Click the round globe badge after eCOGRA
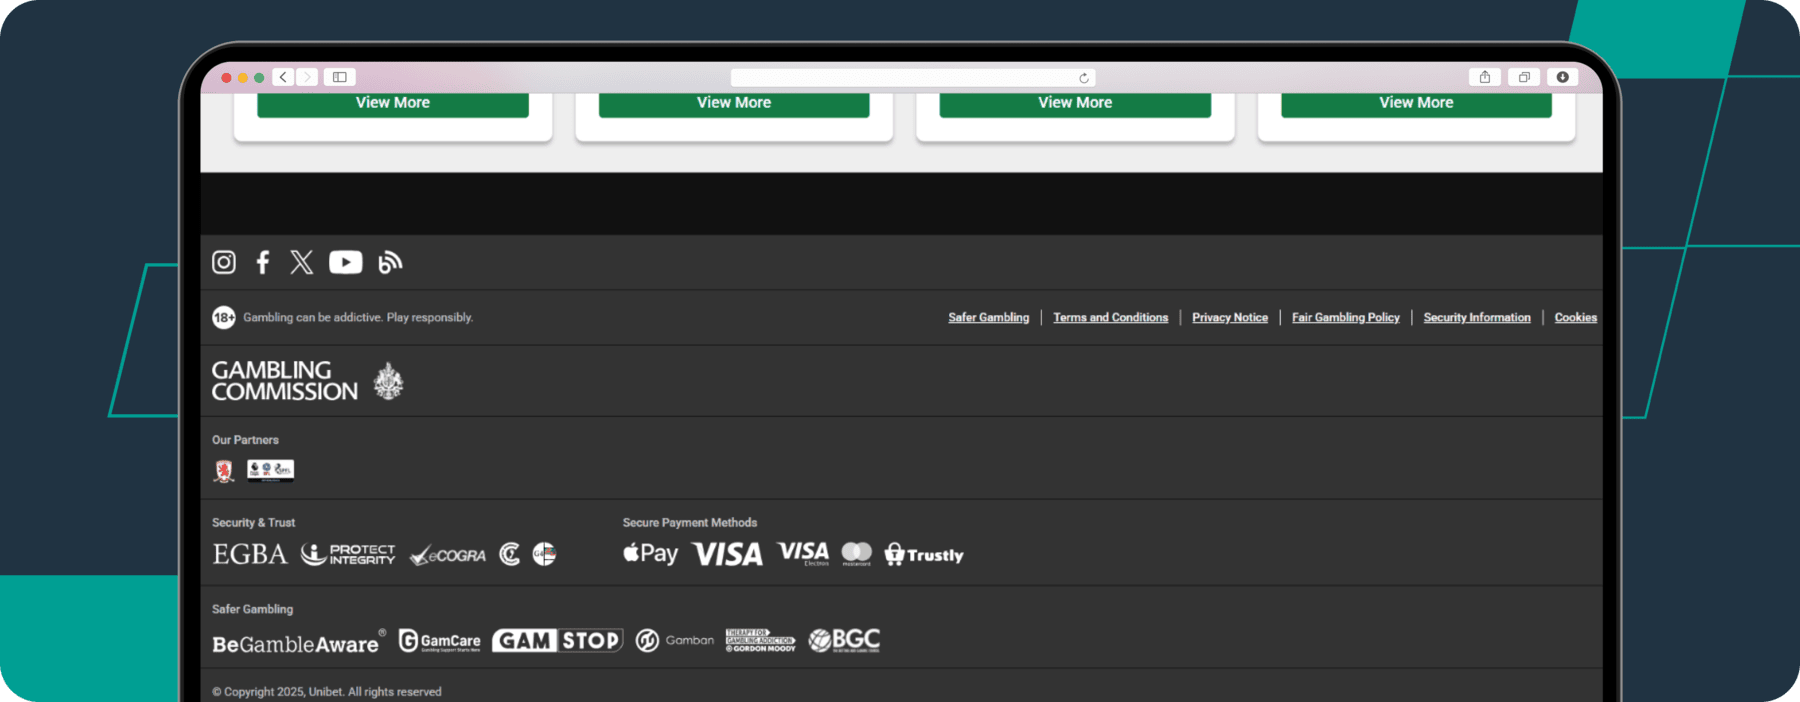The height and width of the screenshot is (702, 1800). [544, 554]
